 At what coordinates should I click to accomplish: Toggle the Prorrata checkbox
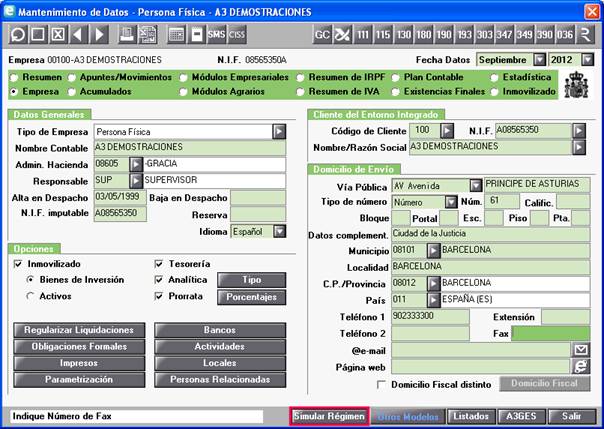159,296
